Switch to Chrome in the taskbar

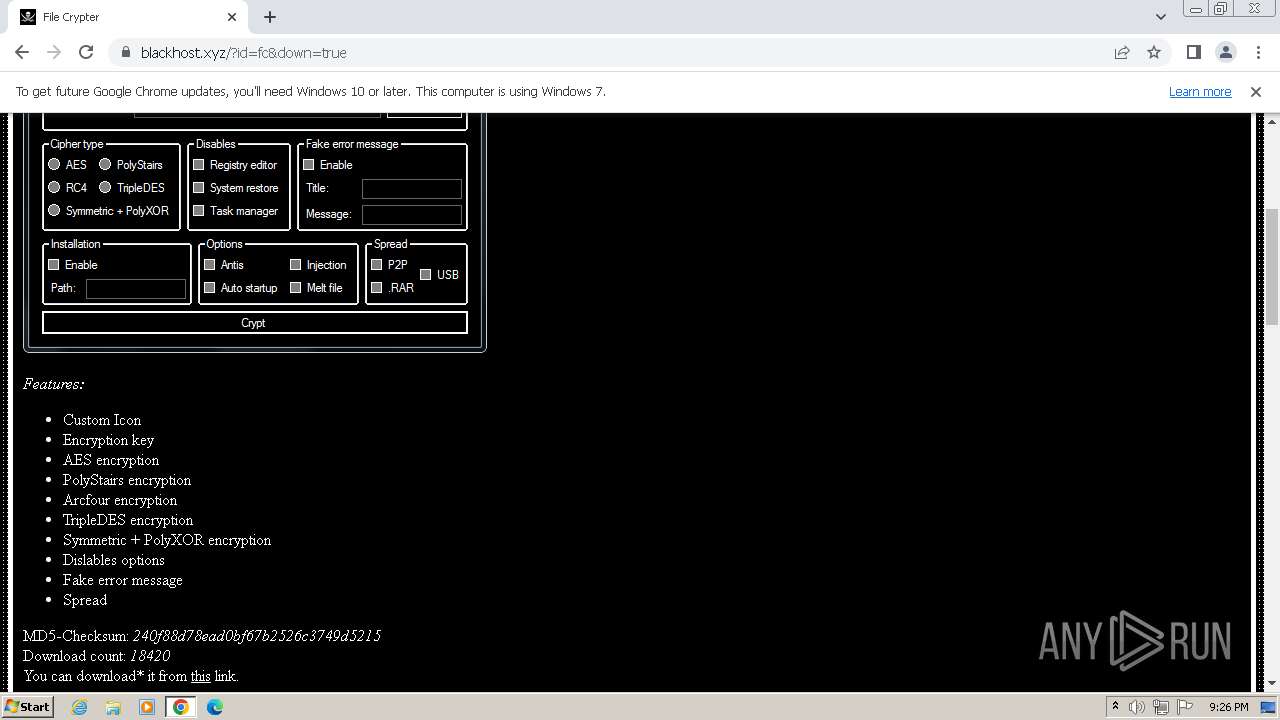(181, 707)
